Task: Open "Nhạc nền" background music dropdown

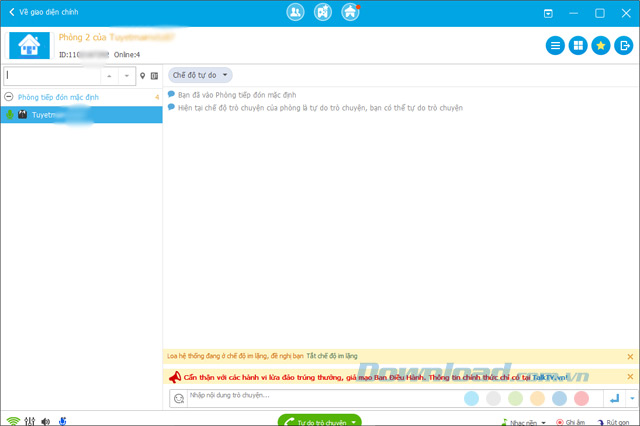Action: point(524,422)
